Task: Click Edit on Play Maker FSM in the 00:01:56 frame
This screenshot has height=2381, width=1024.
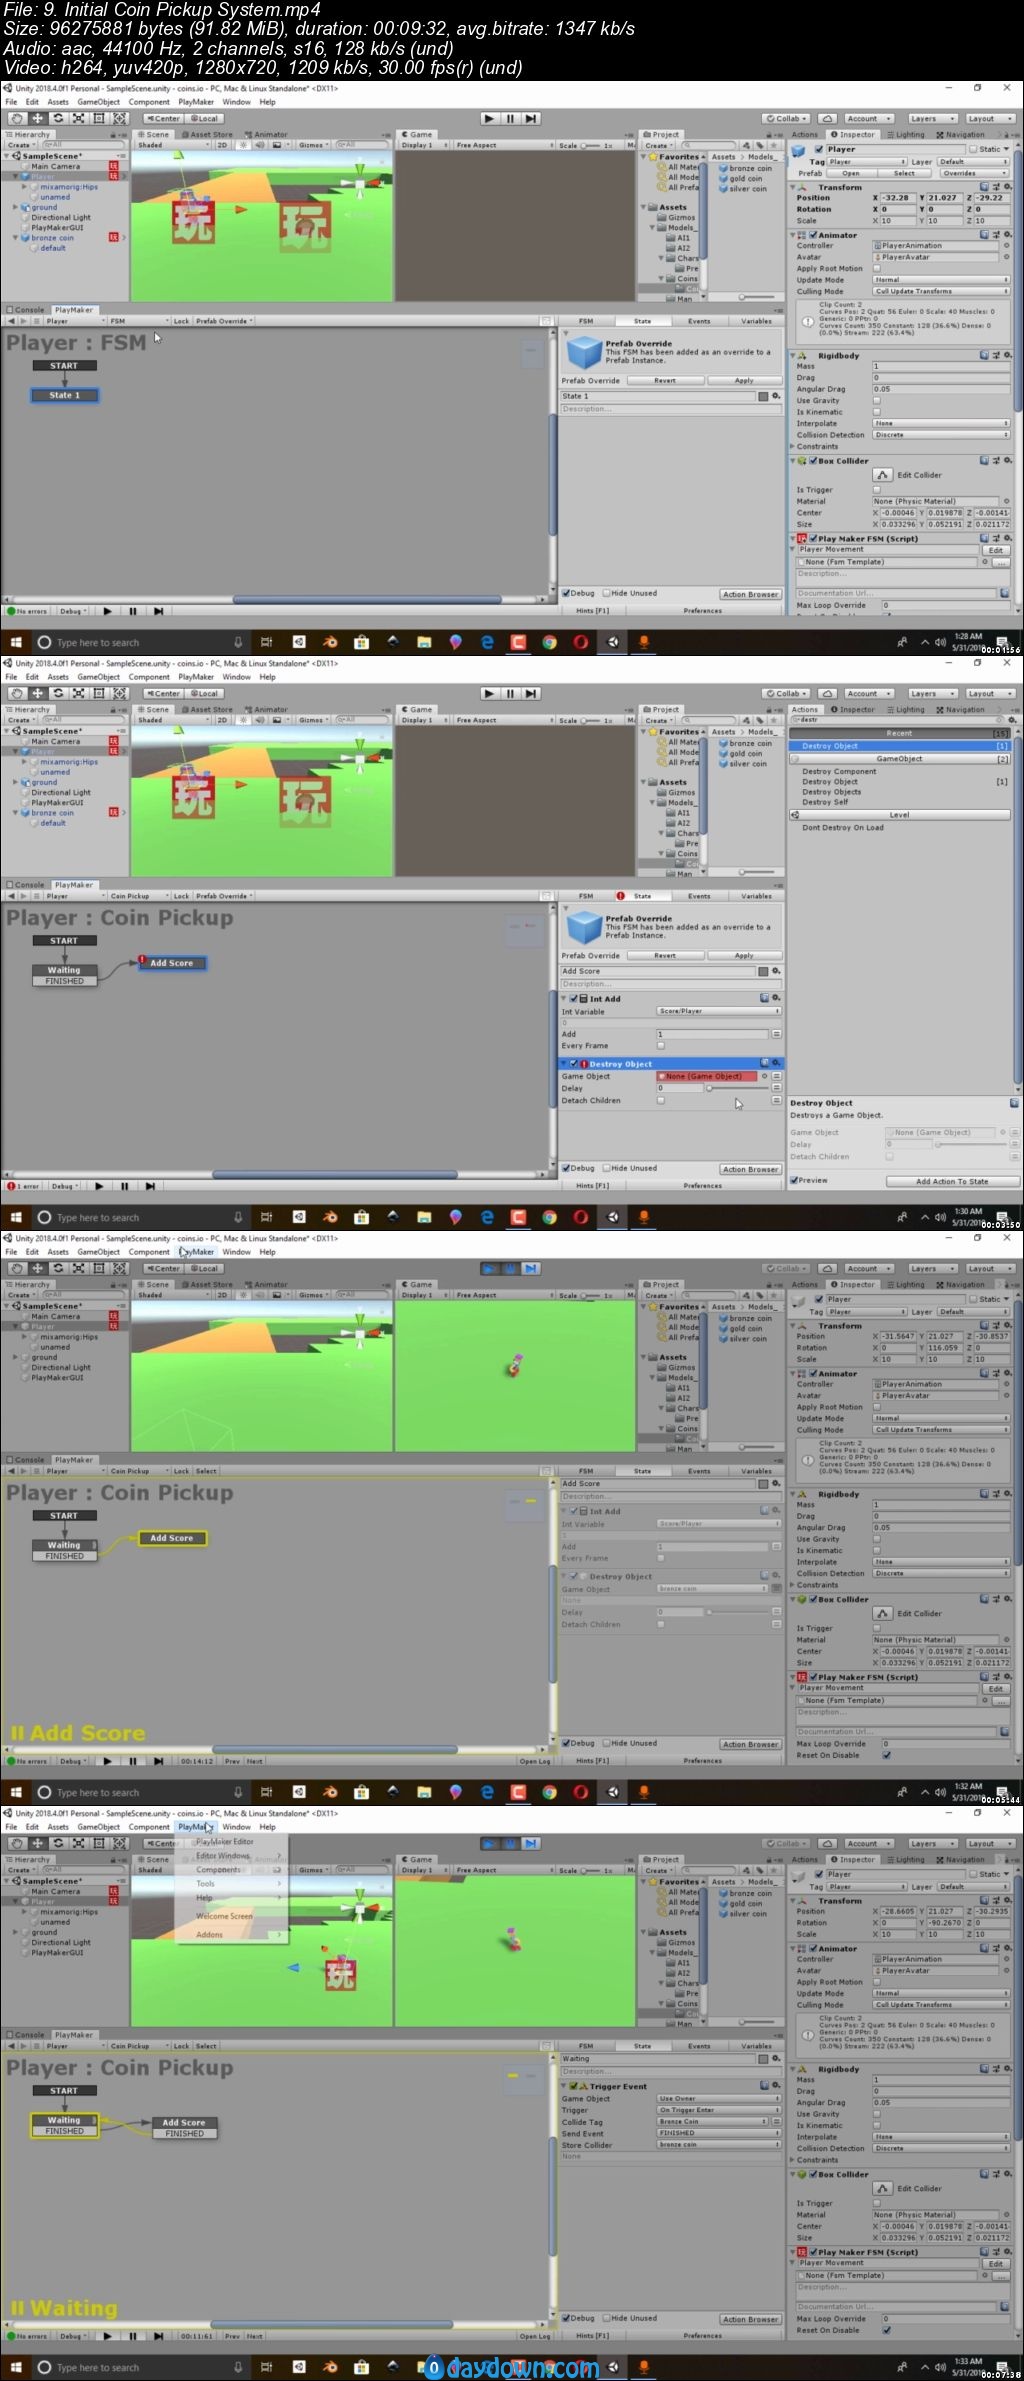Action: 996,550
